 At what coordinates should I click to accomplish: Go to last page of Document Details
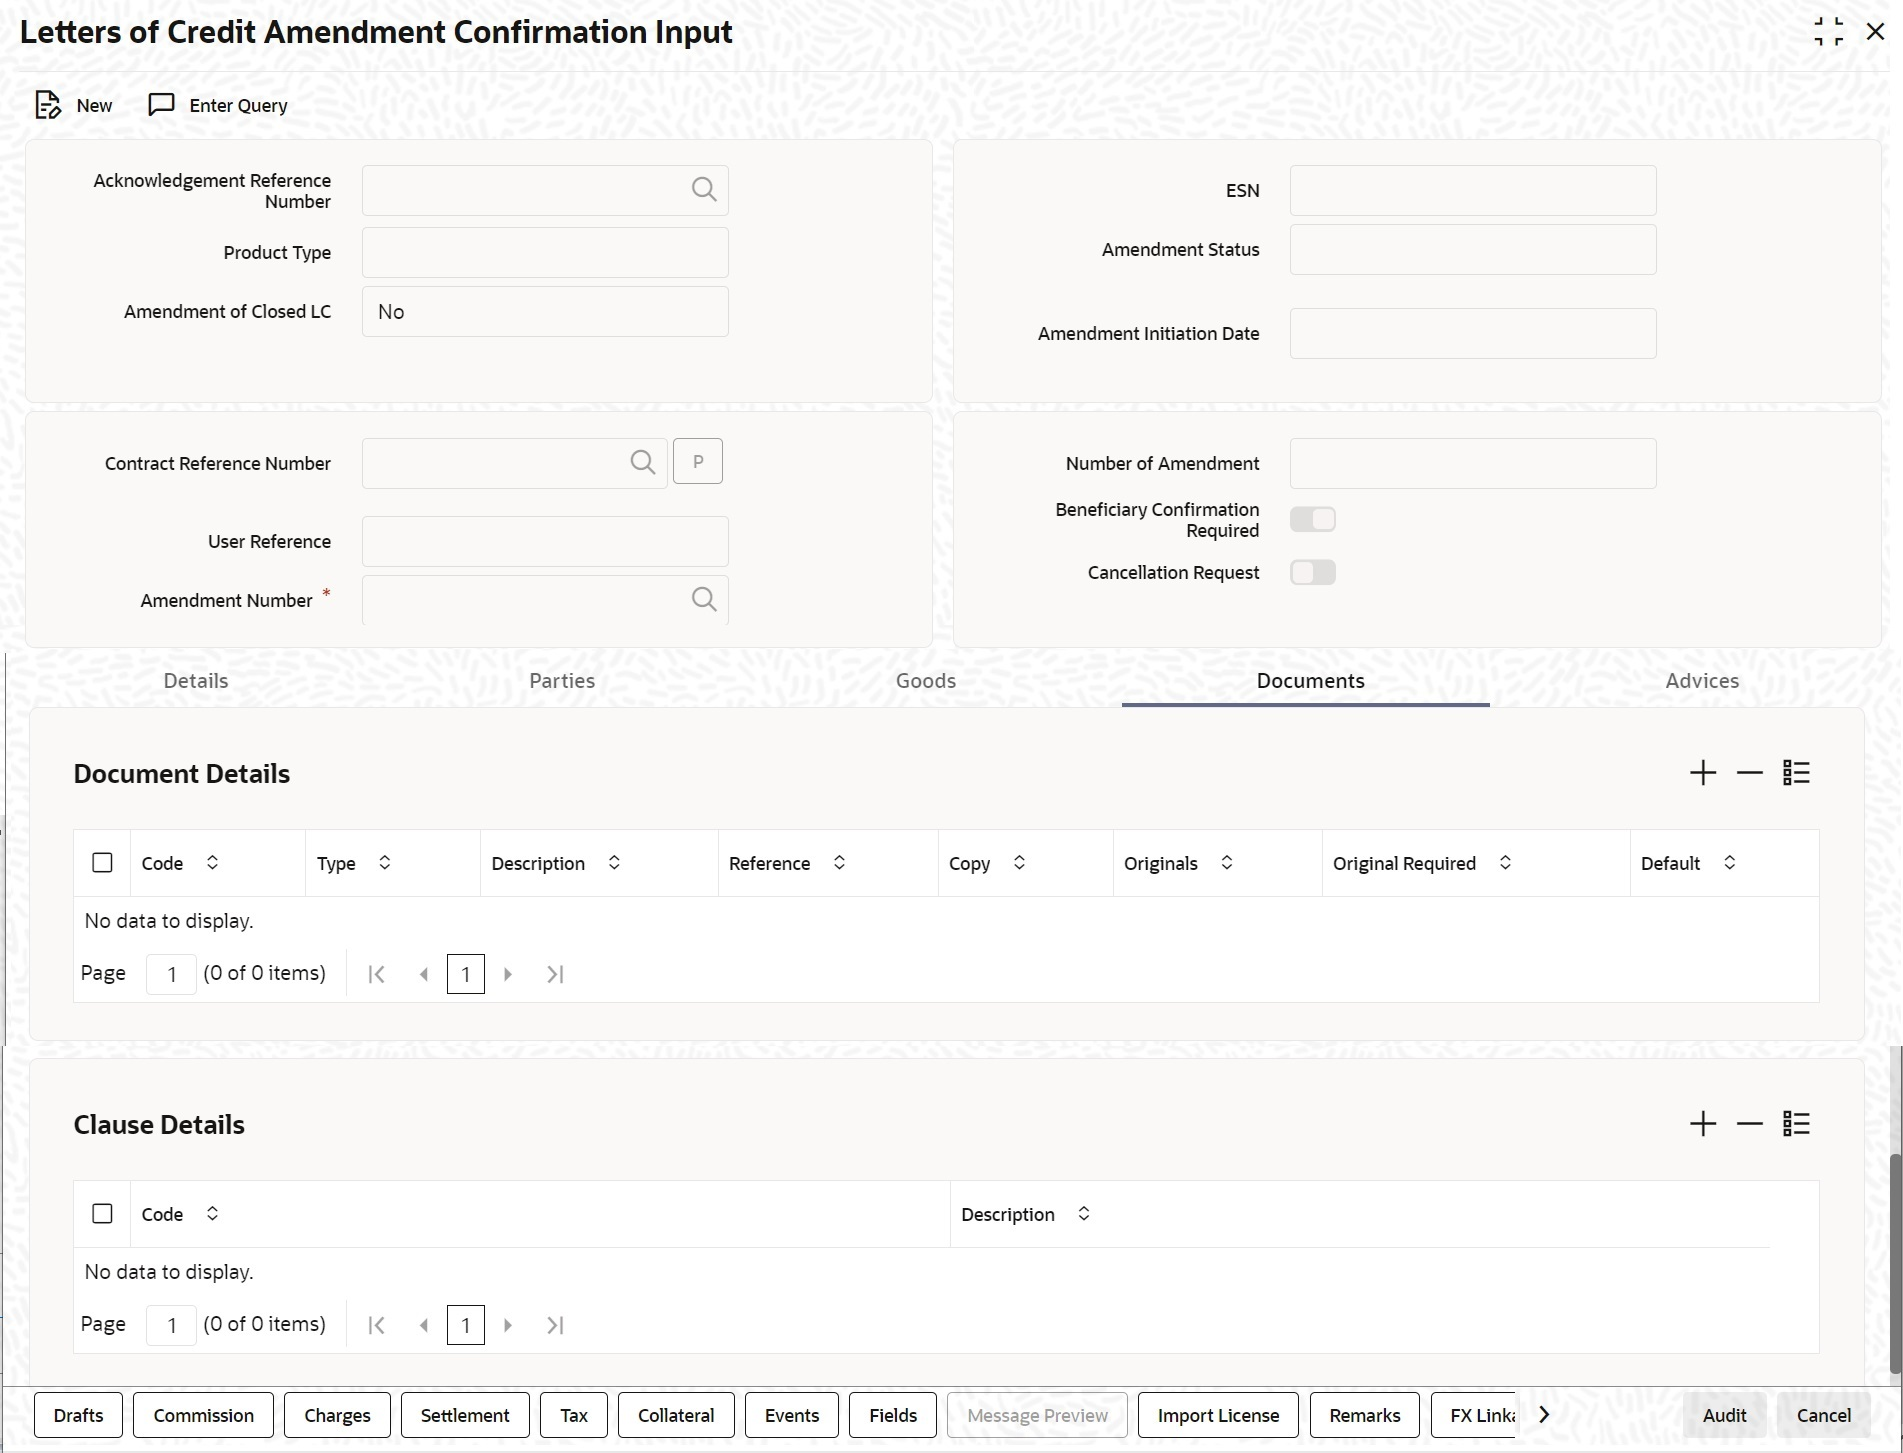[x=556, y=974]
